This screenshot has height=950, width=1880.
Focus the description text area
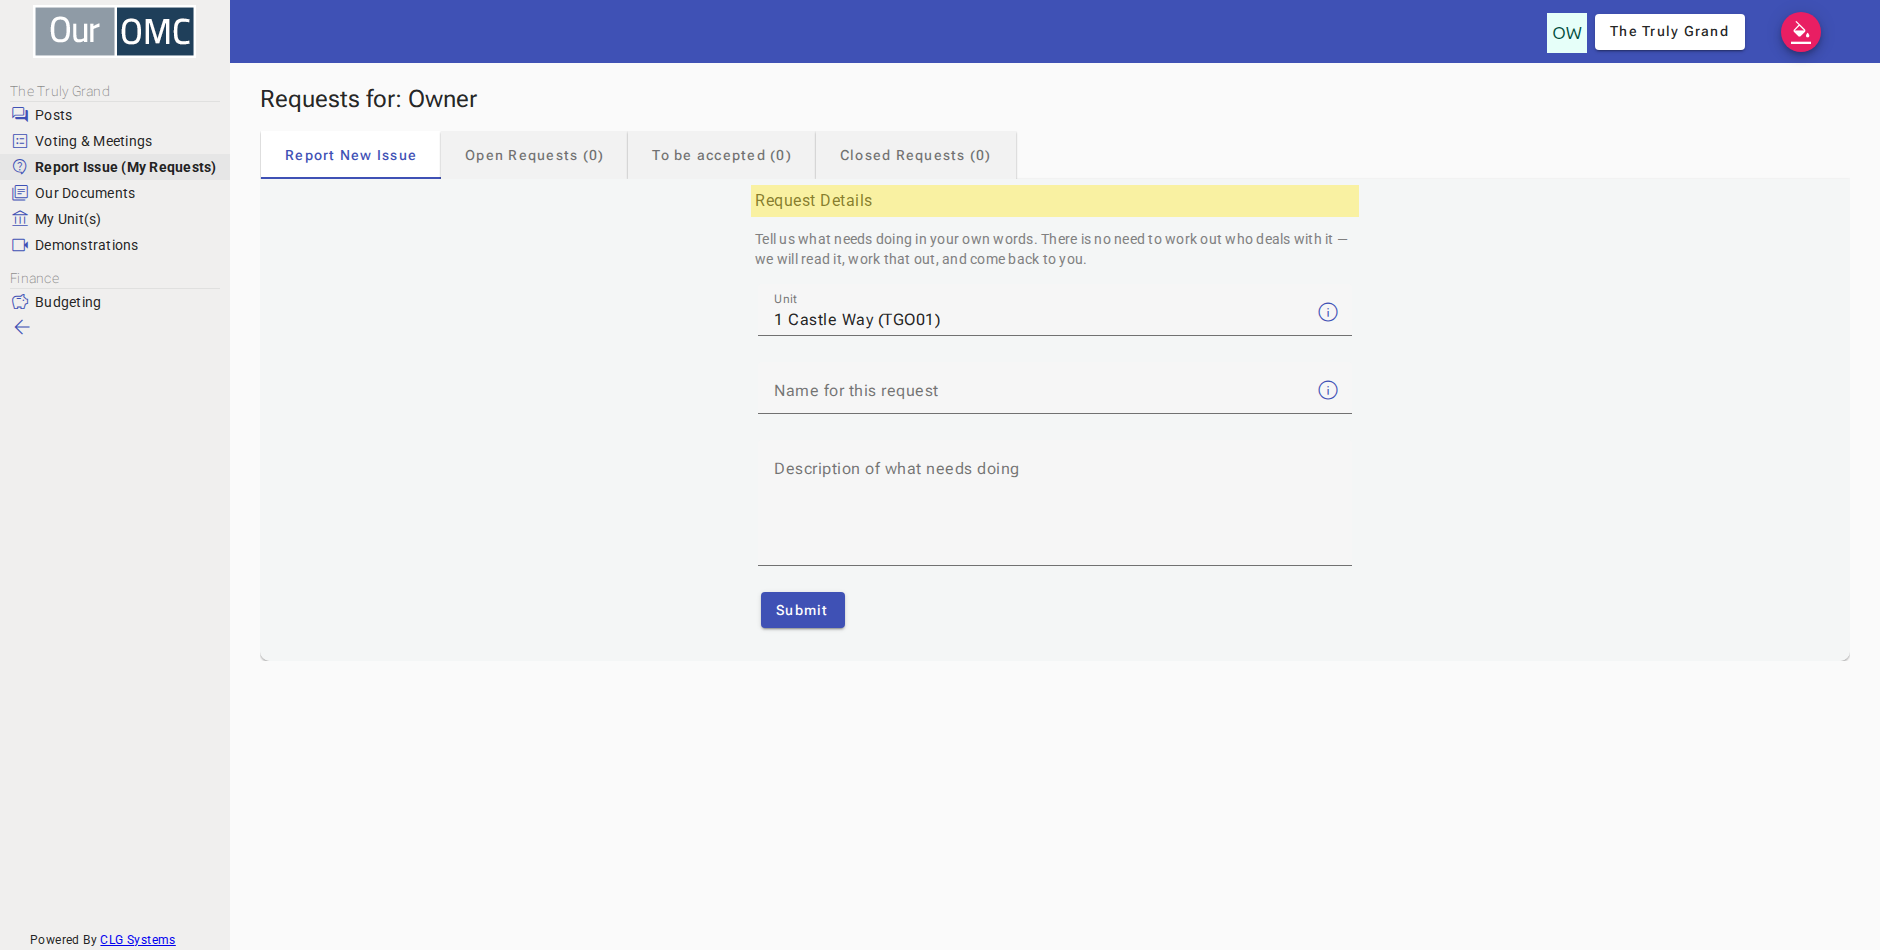click(x=1055, y=505)
